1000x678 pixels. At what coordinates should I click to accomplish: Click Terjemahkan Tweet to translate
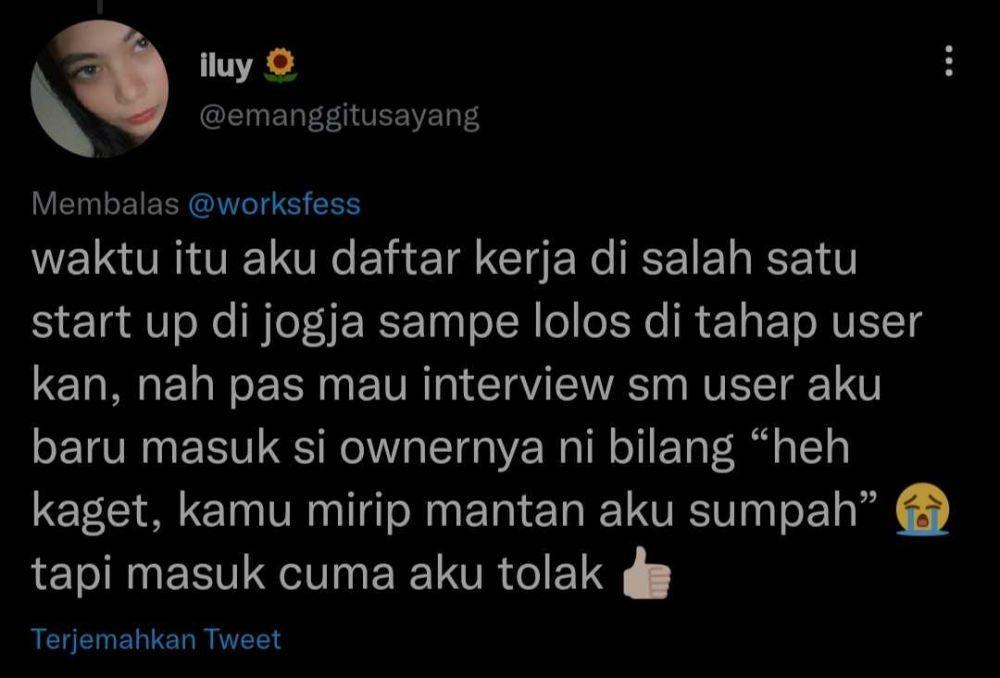(x=156, y=640)
